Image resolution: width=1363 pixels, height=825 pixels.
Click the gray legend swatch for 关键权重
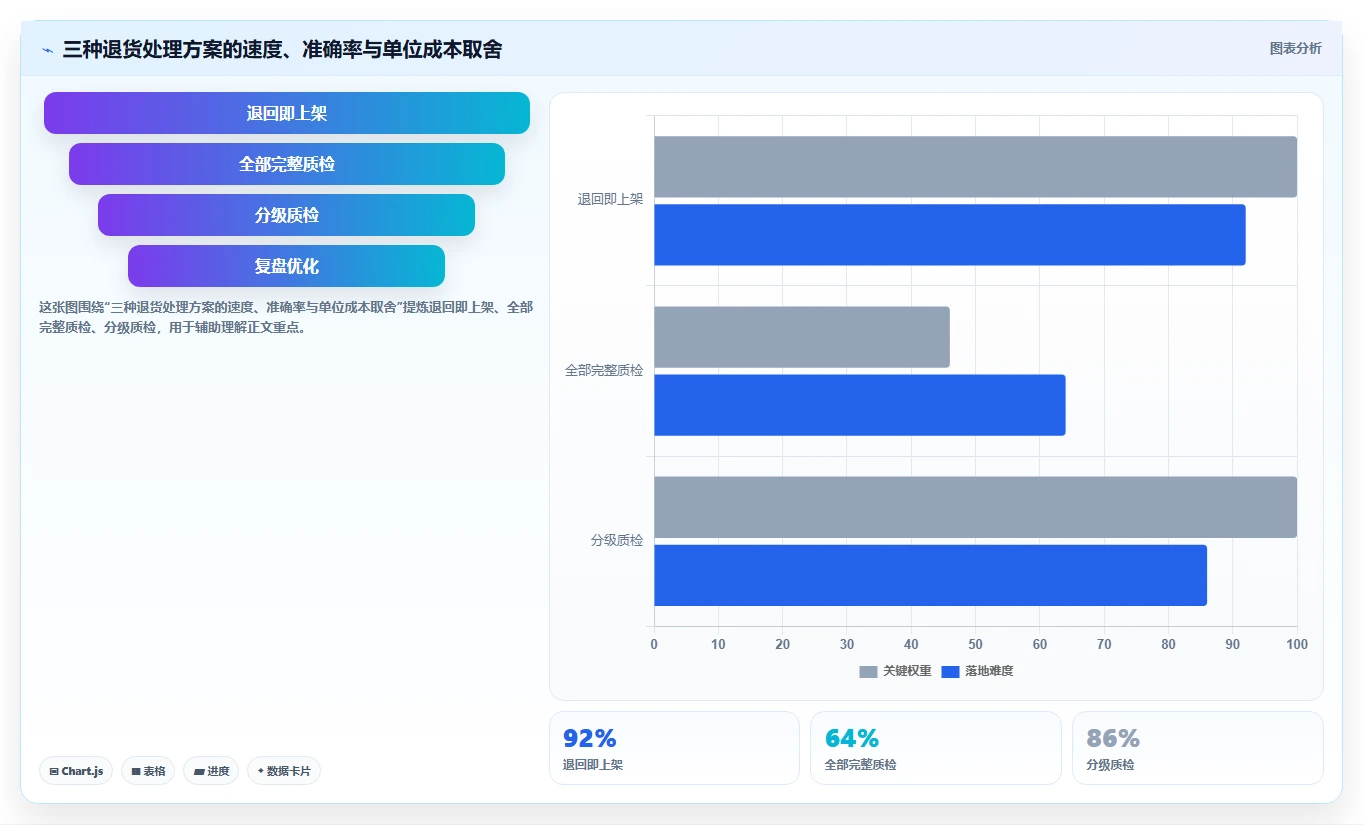click(x=868, y=672)
